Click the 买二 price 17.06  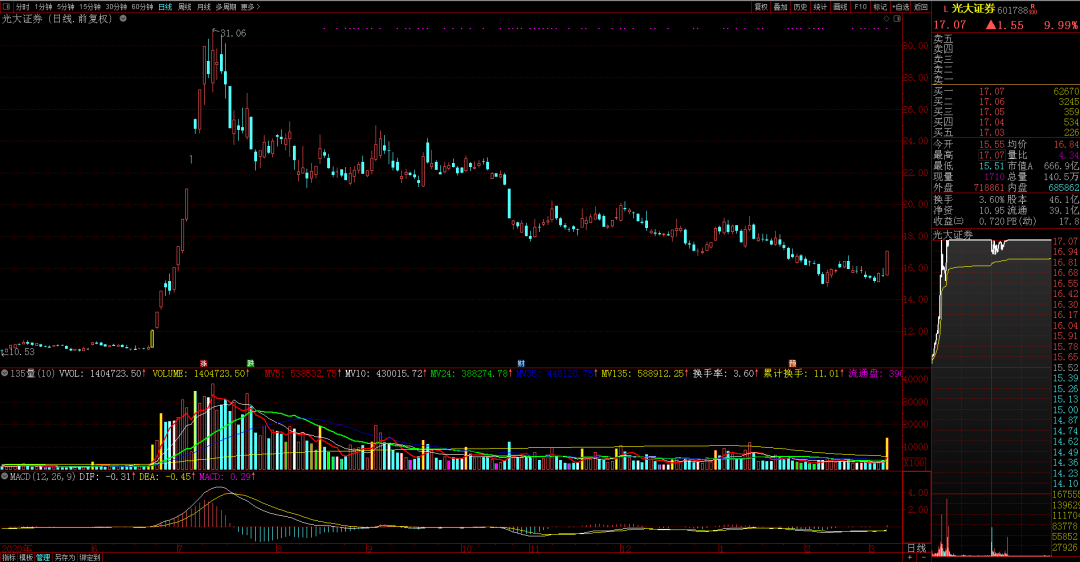(992, 101)
